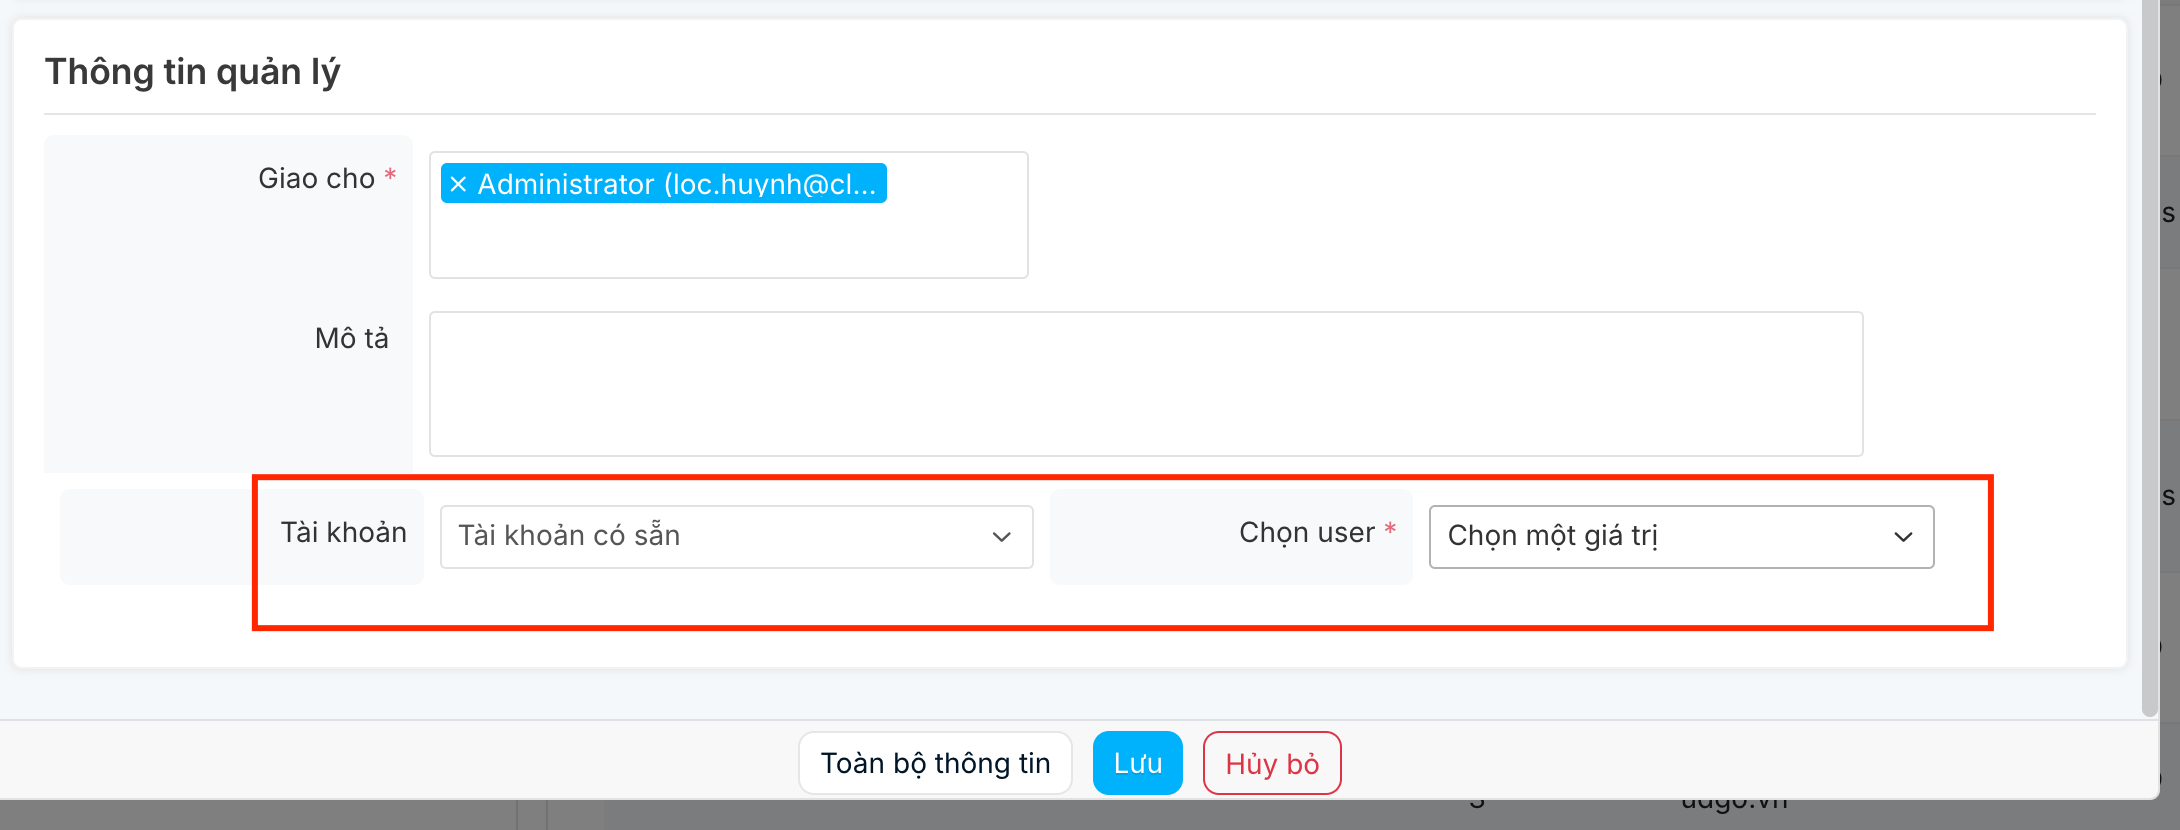Screen dimensions: 2180x830
Task: Click the Mô tả label
Action: coord(351,339)
